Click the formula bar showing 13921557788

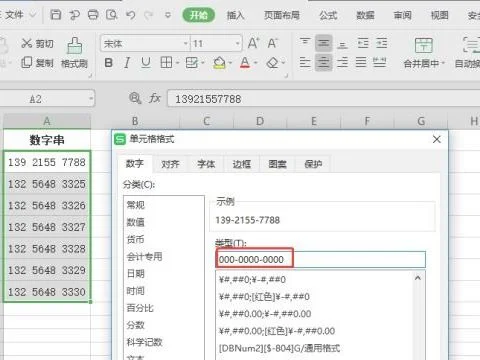[323, 99]
